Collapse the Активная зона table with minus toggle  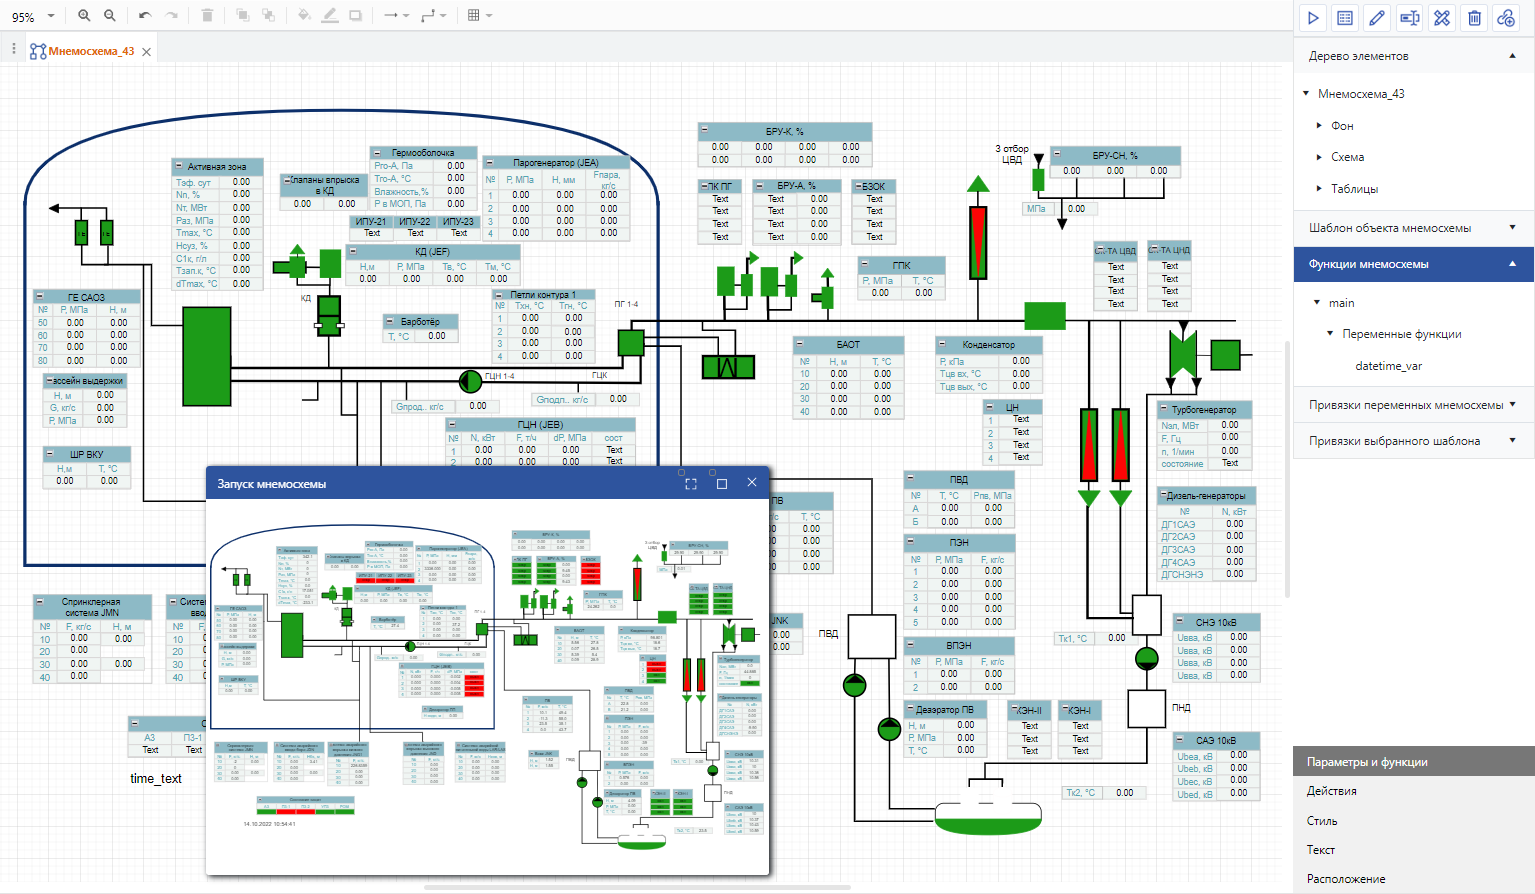[x=179, y=166]
